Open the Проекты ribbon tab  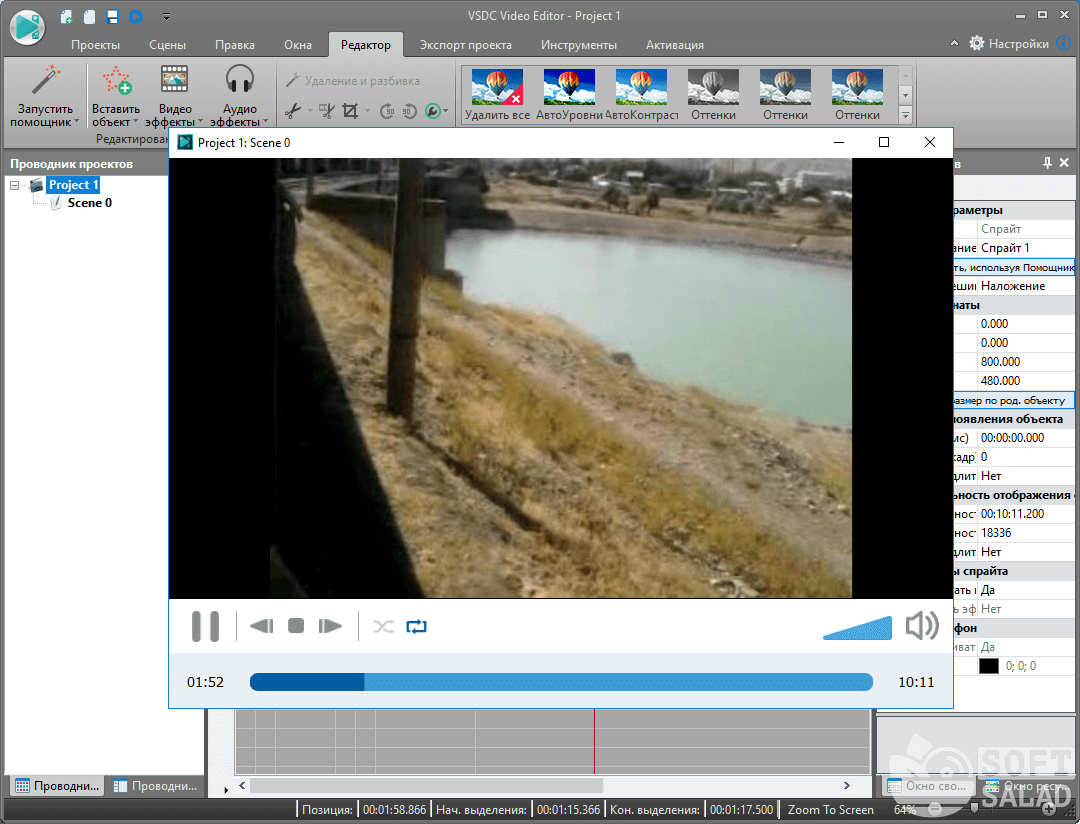coord(95,45)
